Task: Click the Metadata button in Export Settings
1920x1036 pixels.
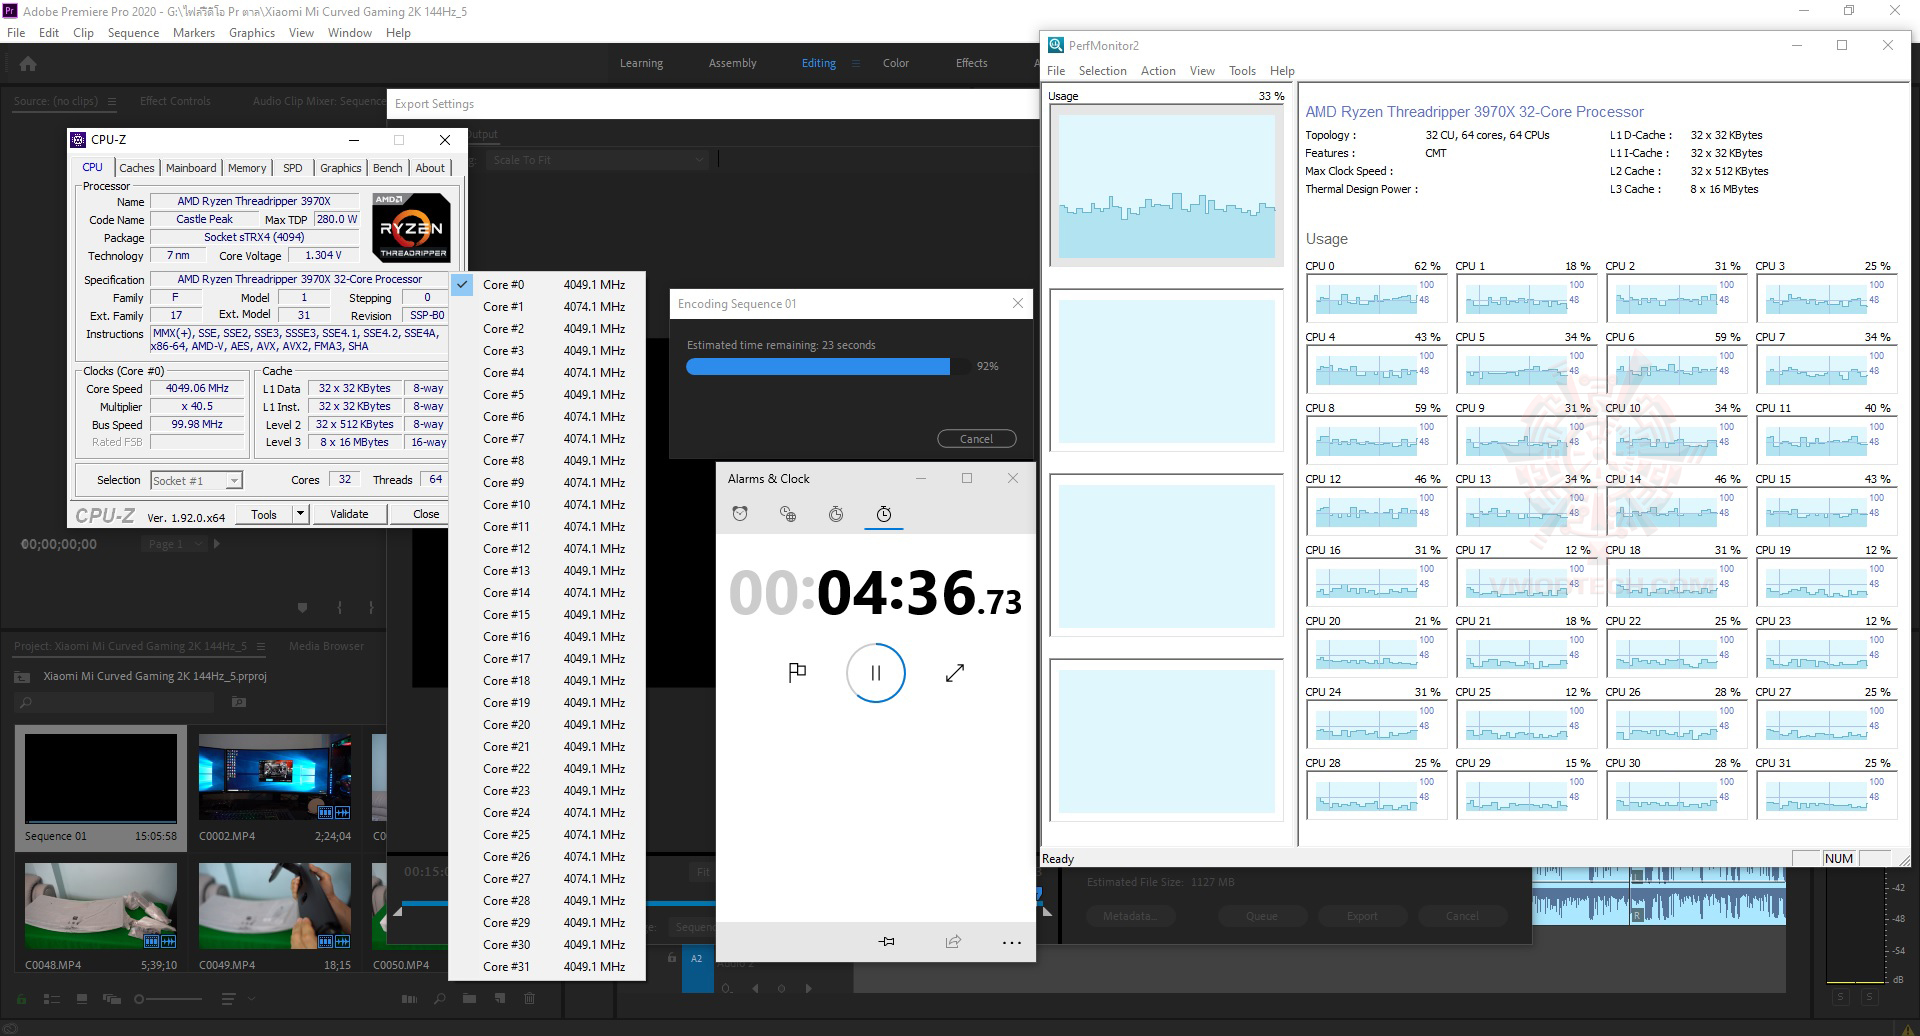Action: pyautogui.click(x=1129, y=916)
